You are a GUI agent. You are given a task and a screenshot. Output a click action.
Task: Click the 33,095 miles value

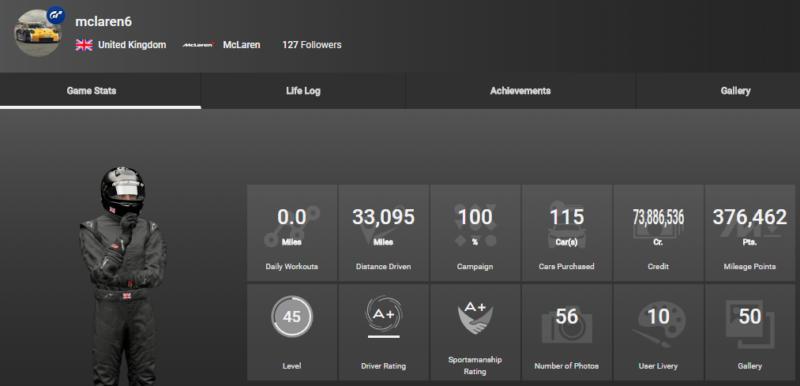point(384,217)
